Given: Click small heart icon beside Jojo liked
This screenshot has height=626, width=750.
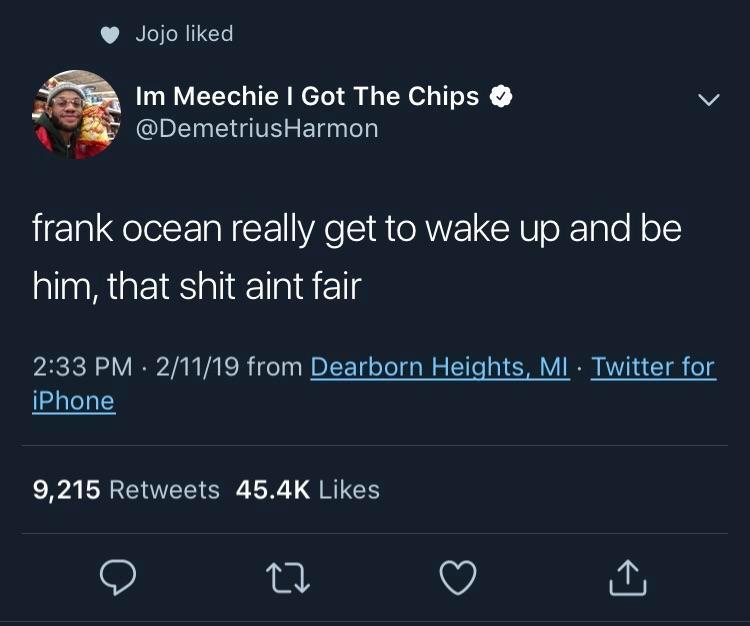Looking at the screenshot, I should [x=110, y=35].
